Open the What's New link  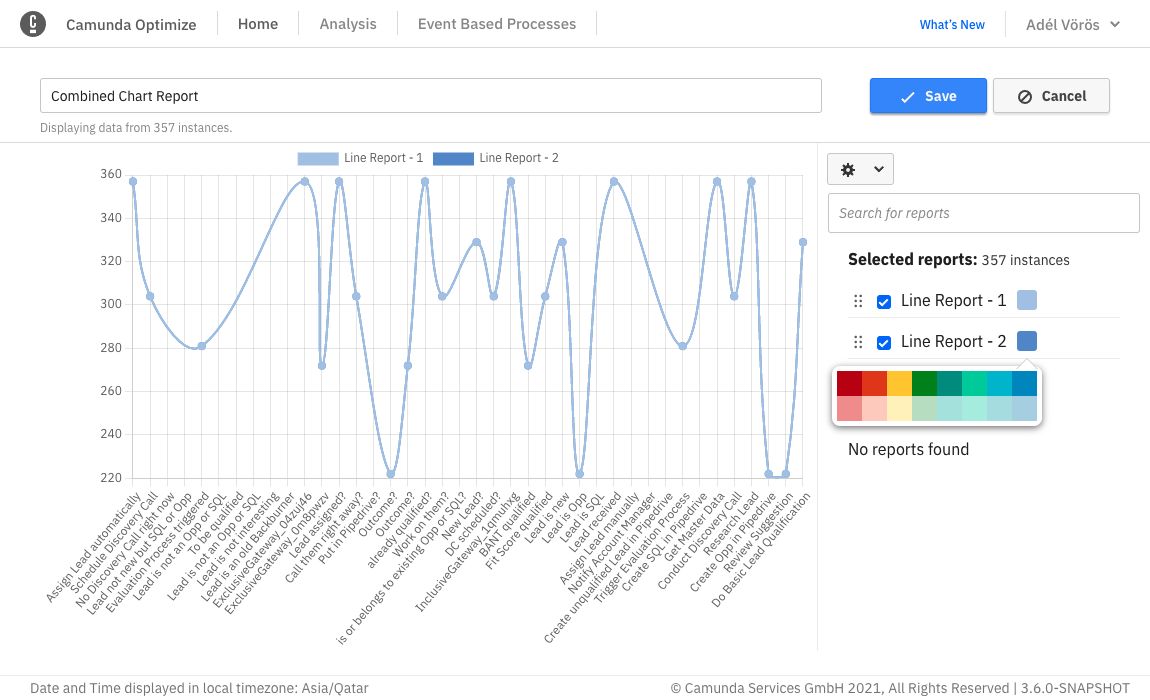point(952,25)
